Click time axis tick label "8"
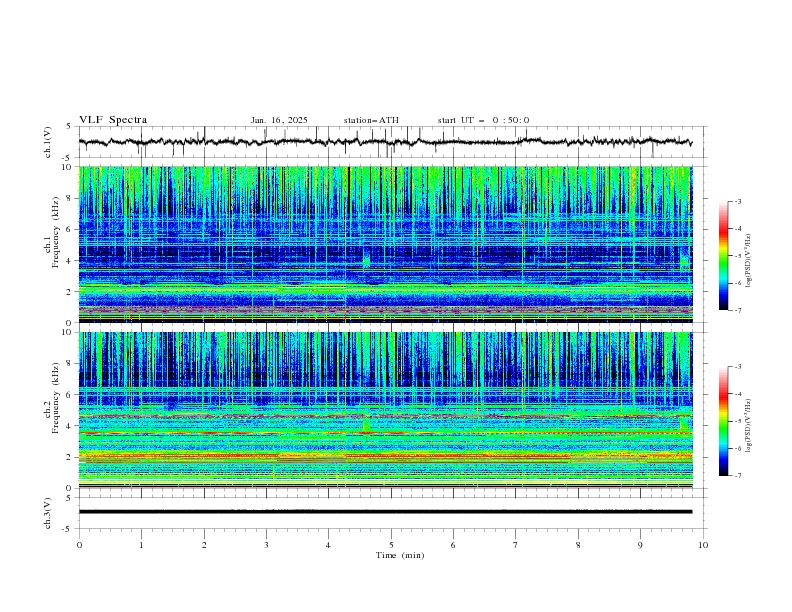Image resolution: width=792 pixels, height=612 pixels. (578, 545)
